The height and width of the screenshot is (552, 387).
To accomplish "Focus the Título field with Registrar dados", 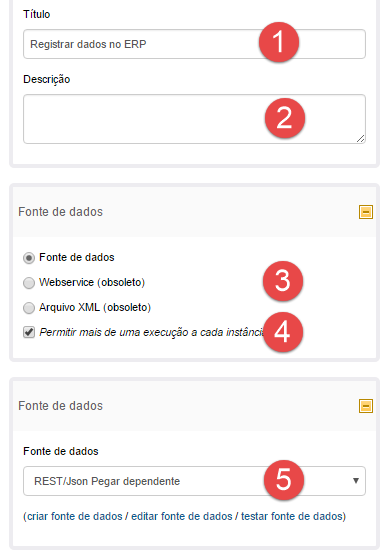I will pos(194,44).
